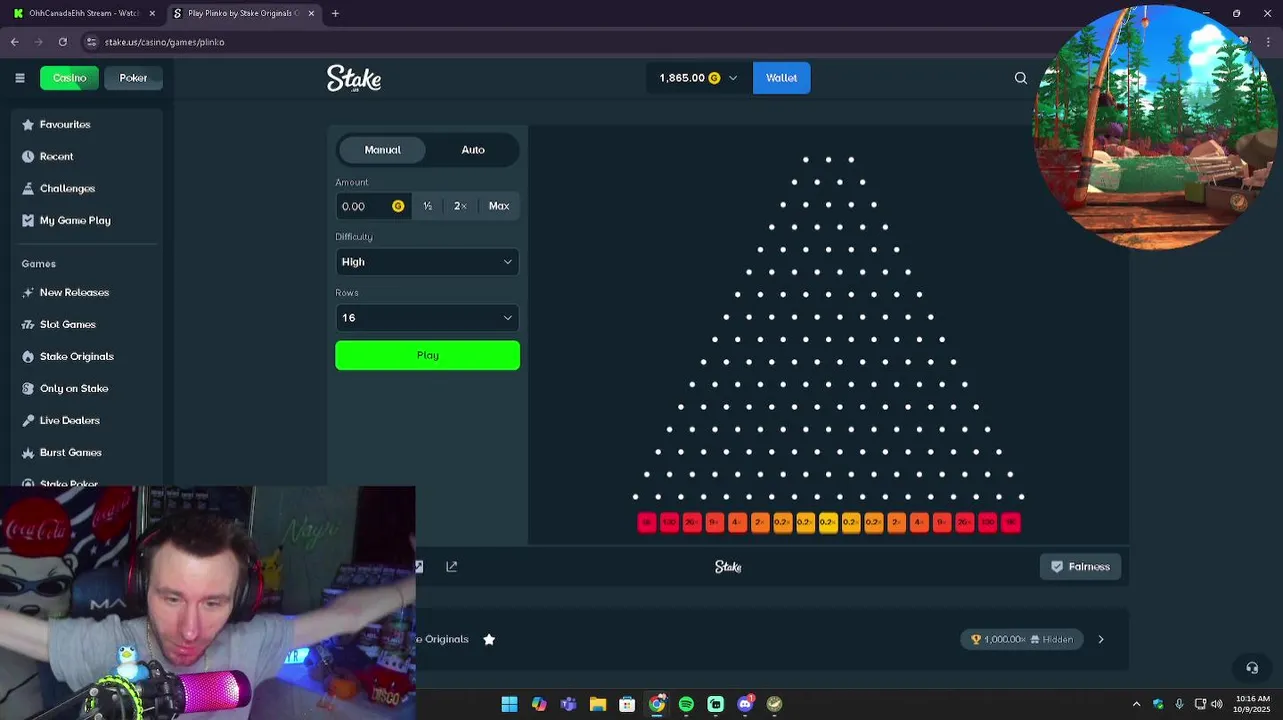Viewport: 1283px width, 720px height.
Task: Select the Play Plinko browser tab
Action: (x=243, y=13)
